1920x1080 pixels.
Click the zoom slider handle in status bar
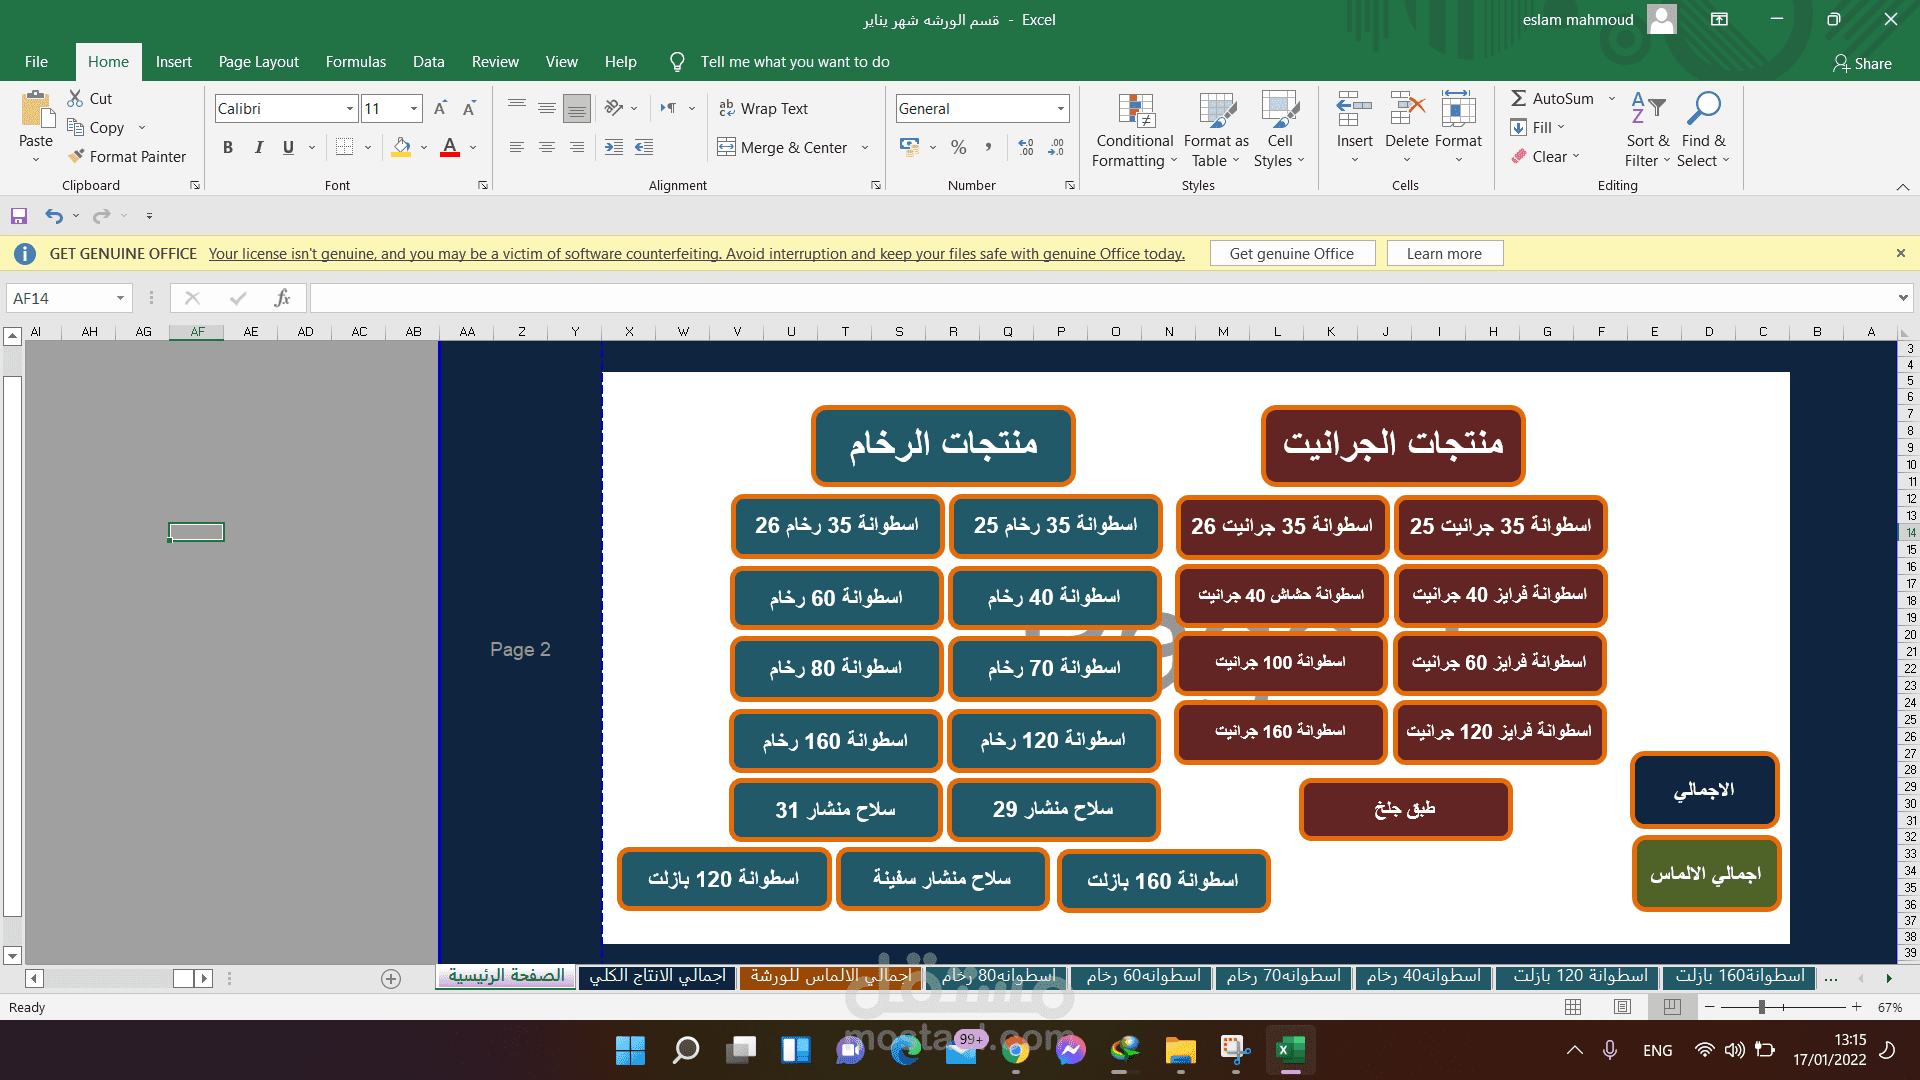click(1761, 1007)
